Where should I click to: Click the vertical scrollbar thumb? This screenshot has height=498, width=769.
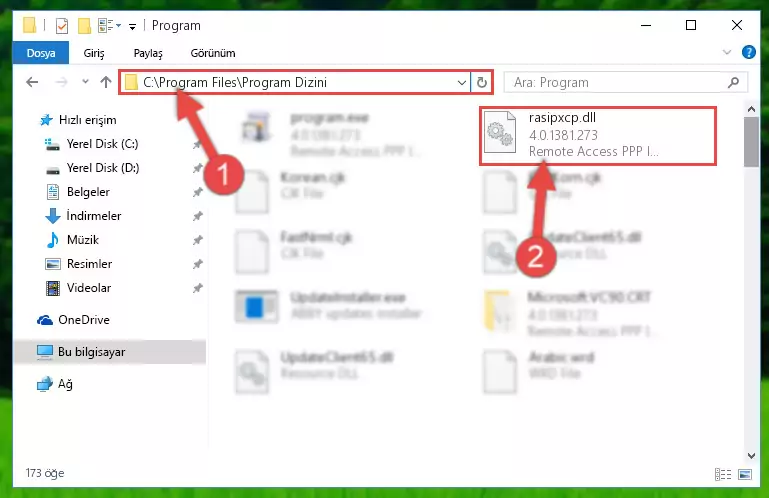pyautogui.click(x=751, y=142)
